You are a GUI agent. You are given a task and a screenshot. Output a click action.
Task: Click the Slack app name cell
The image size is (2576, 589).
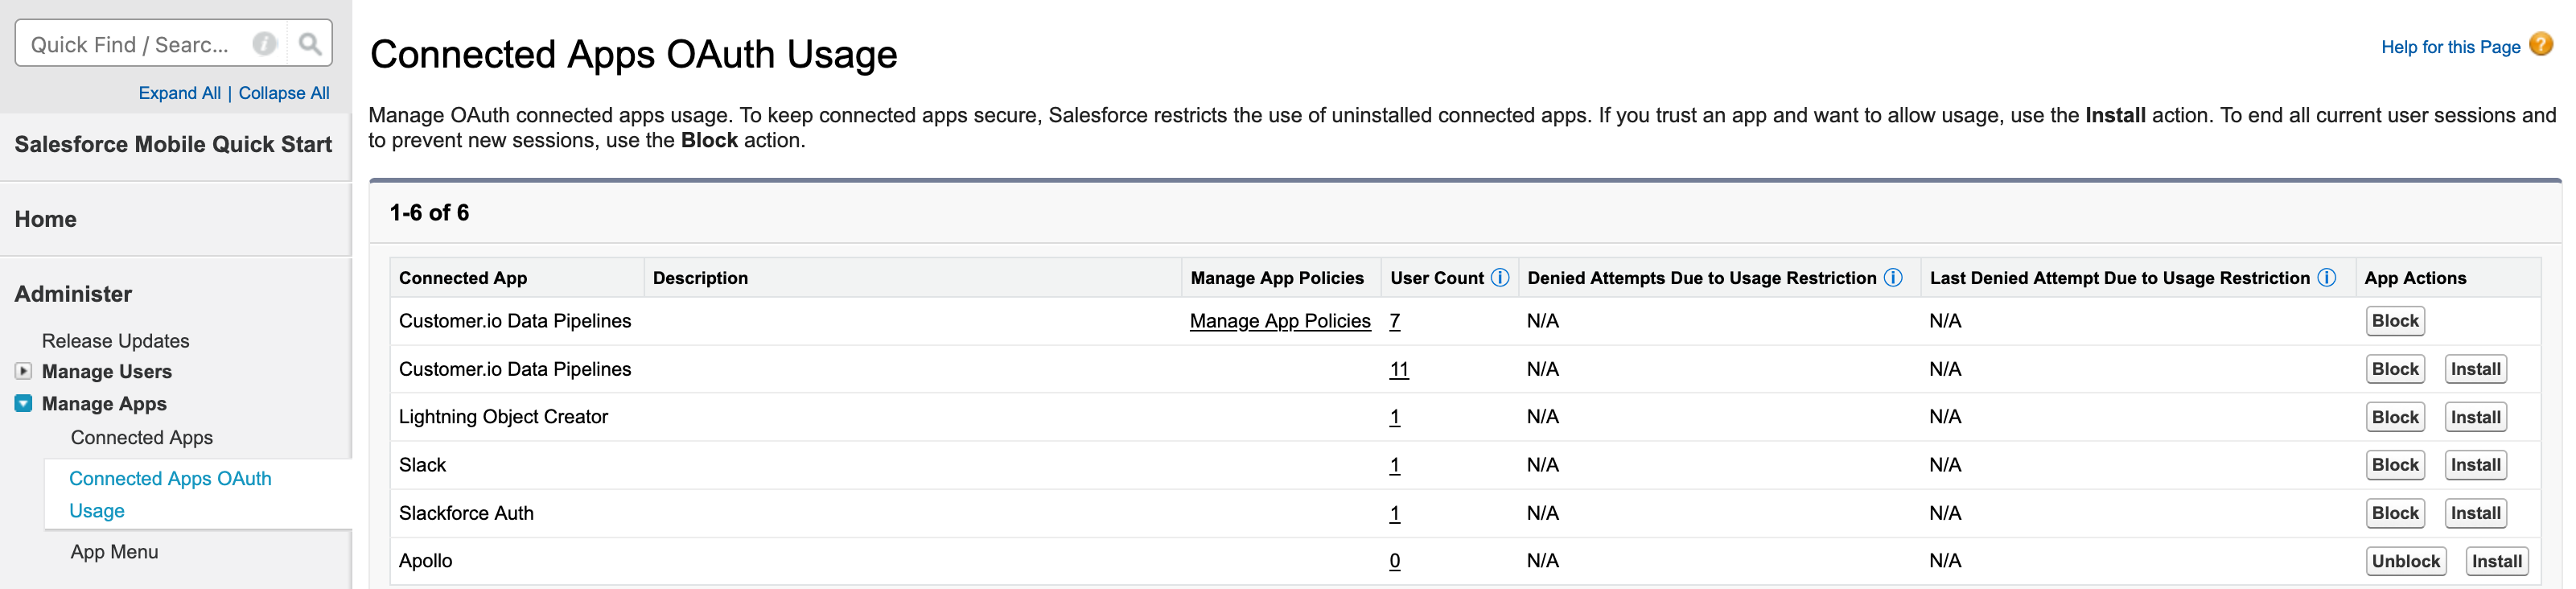pyautogui.click(x=422, y=465)
